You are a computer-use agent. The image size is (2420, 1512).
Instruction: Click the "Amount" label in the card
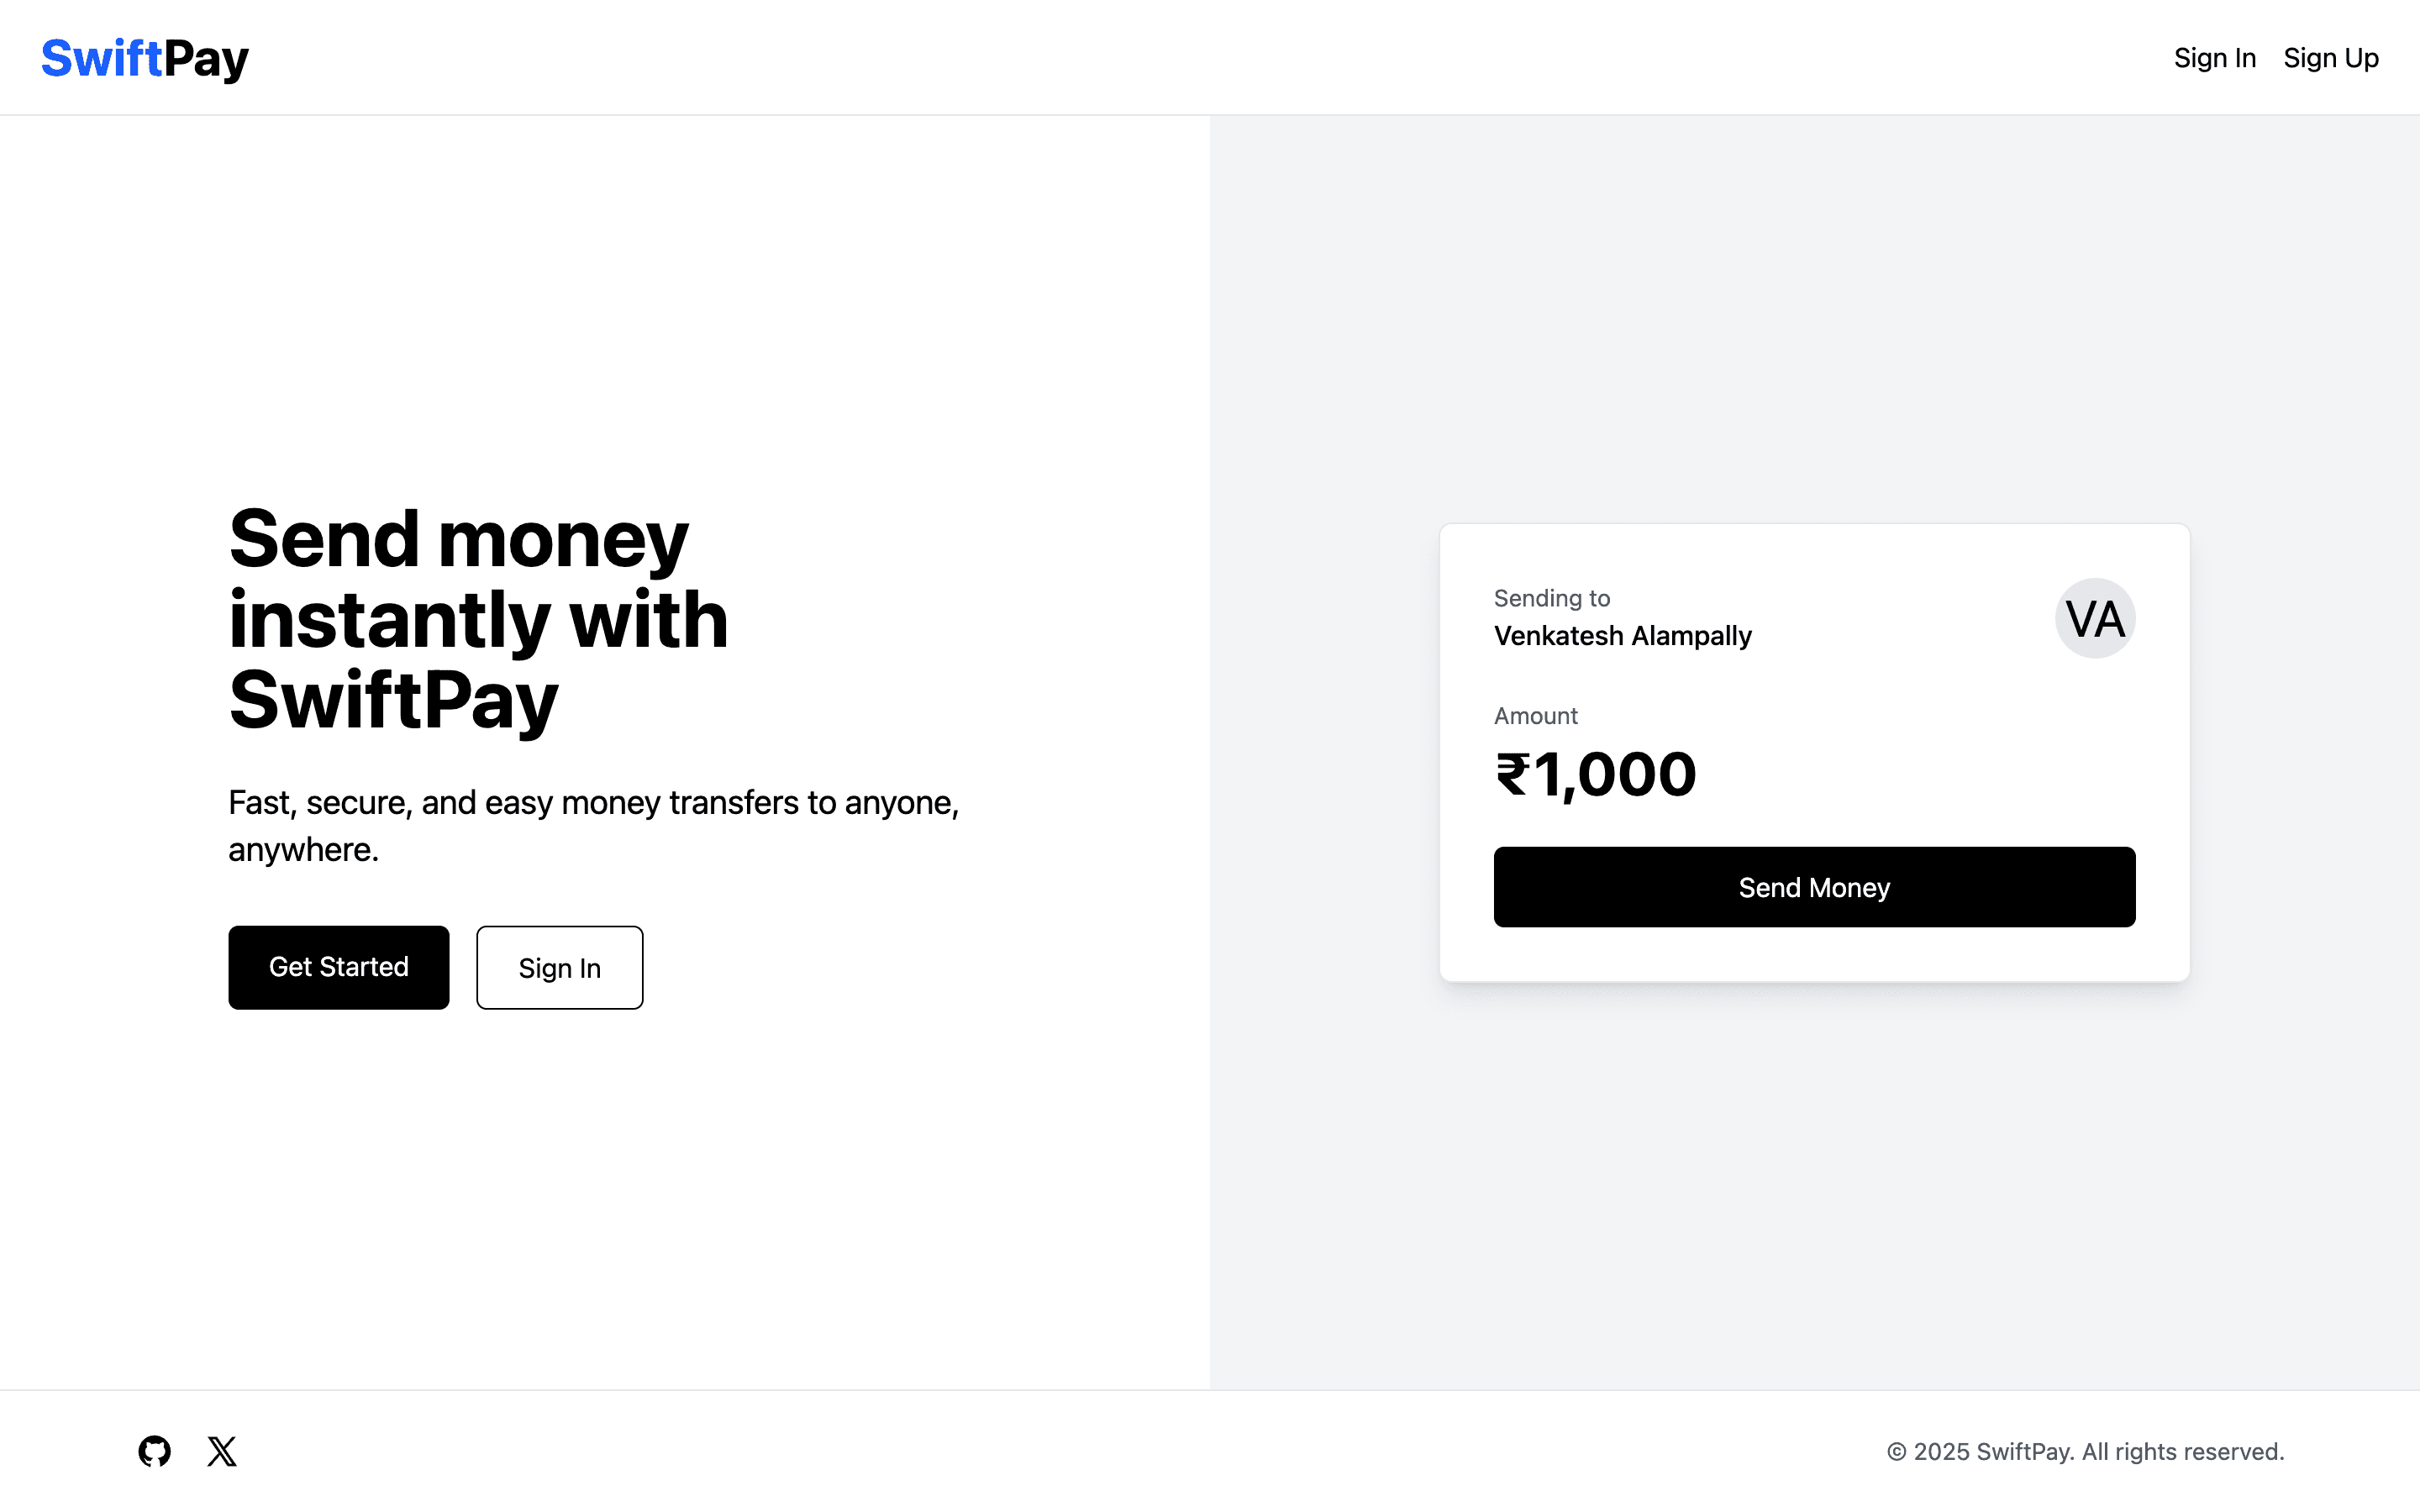(x=1535, y=716)
